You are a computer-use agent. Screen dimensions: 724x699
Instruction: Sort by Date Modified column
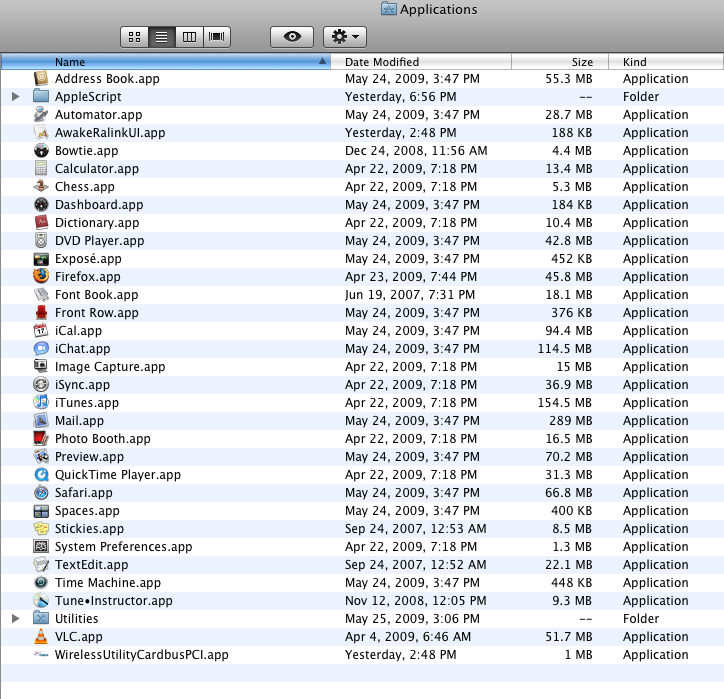[x=421, y=62]
